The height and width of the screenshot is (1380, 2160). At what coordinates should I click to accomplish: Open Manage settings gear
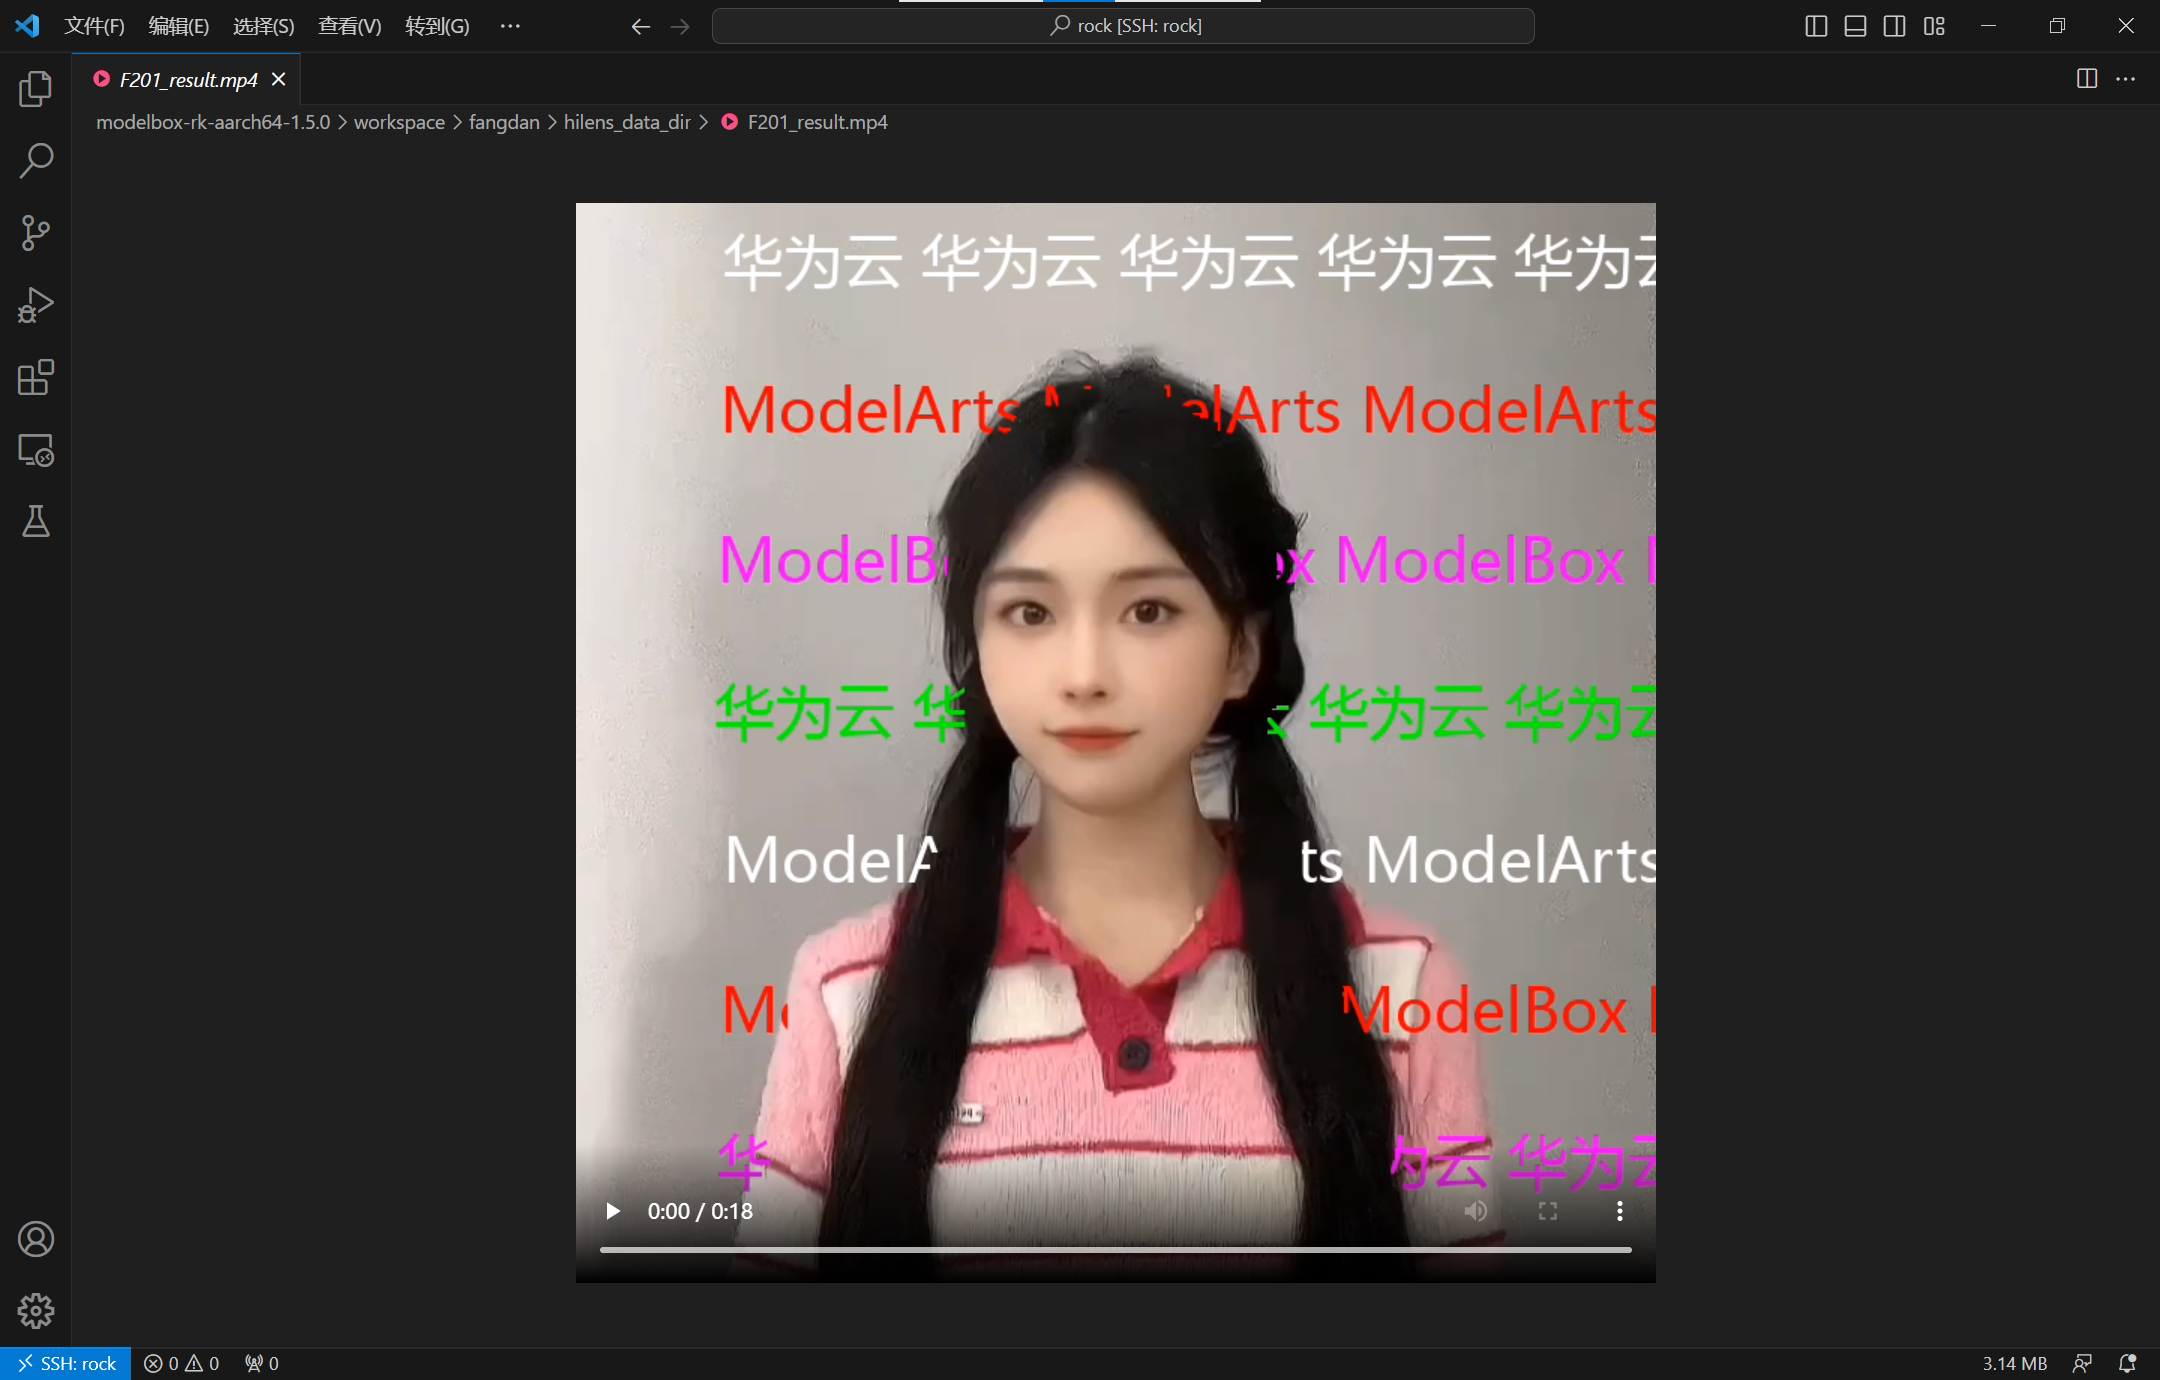click(36, 1310)
